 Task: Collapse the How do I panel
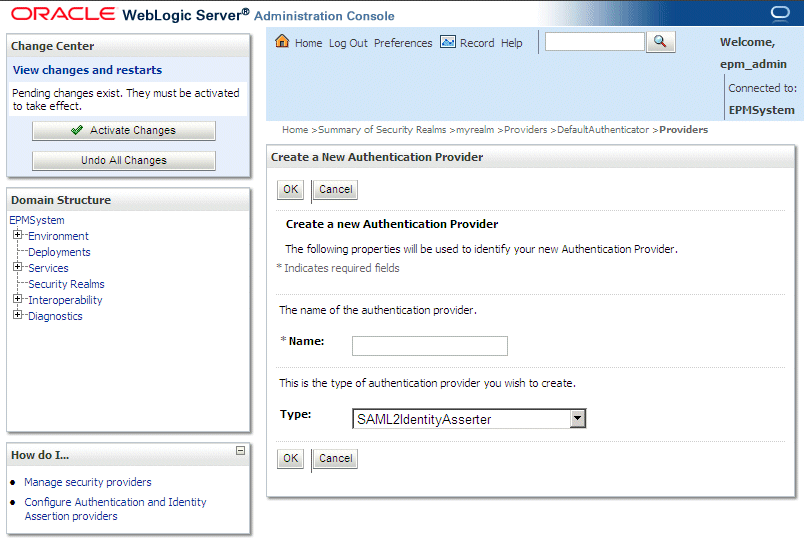coord(240,451)
